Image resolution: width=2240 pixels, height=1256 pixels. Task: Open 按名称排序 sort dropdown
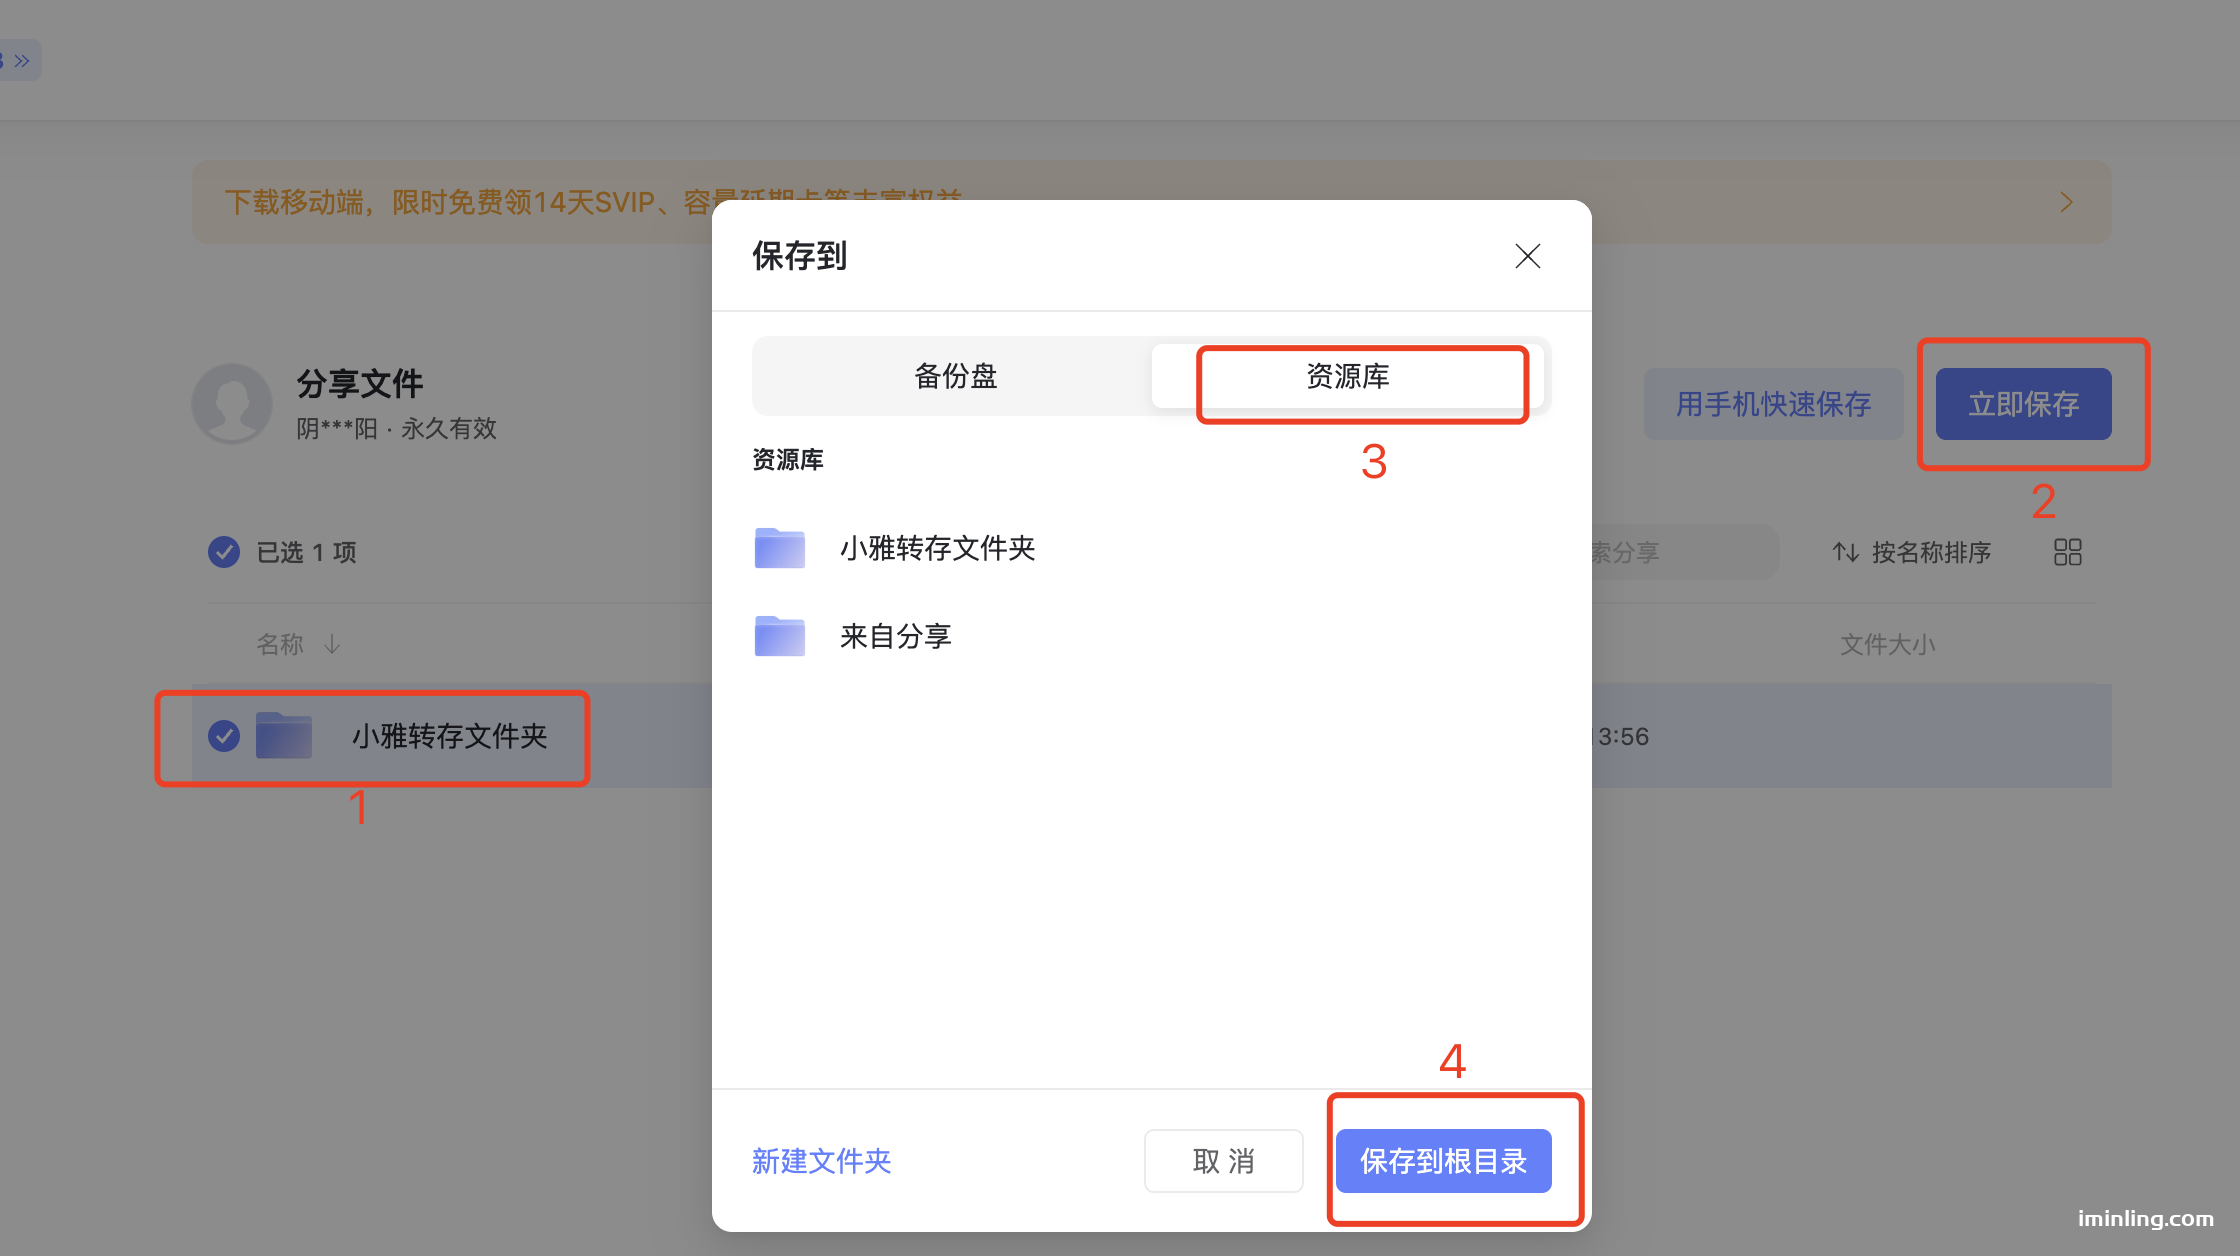[1911, 552]
